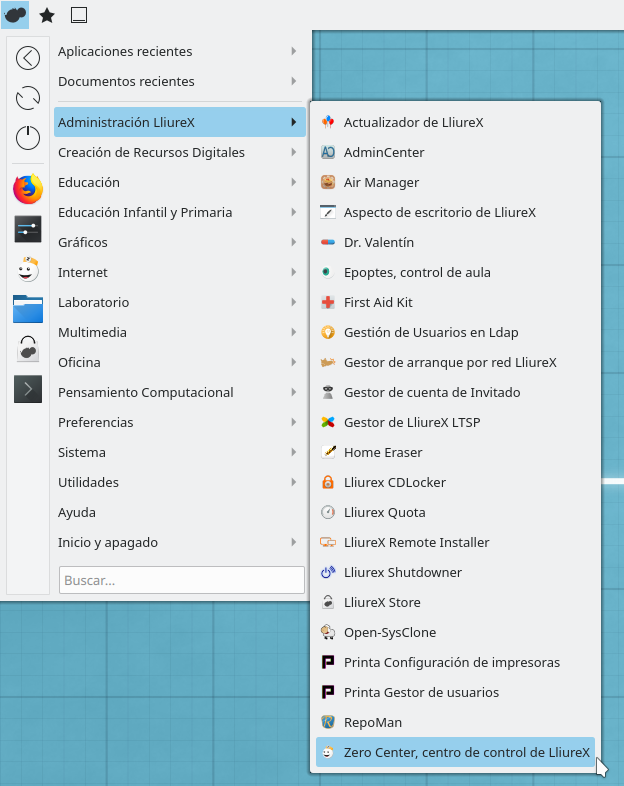Open the blue folder file manager icon

(28, 308)
